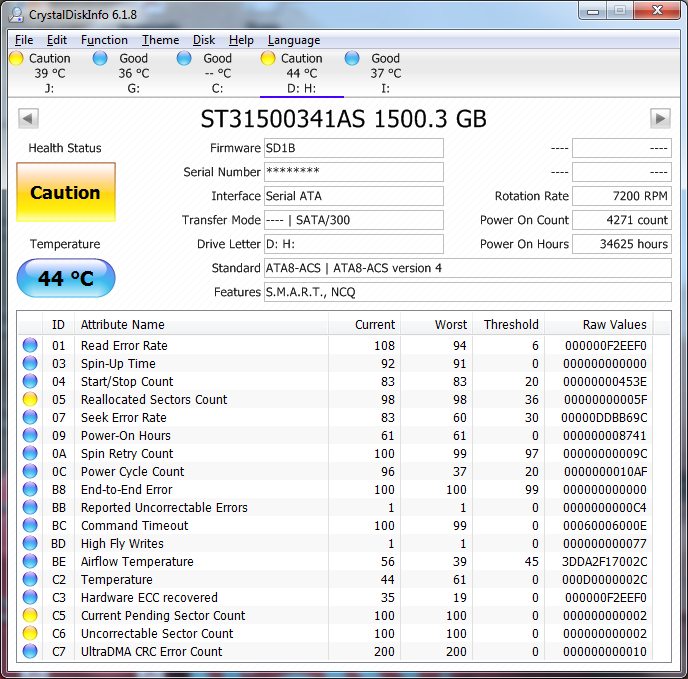Viewport: 688px width, 679px height.
Task: Click the blue status orb for Read Error Rate
Action: 30,345
